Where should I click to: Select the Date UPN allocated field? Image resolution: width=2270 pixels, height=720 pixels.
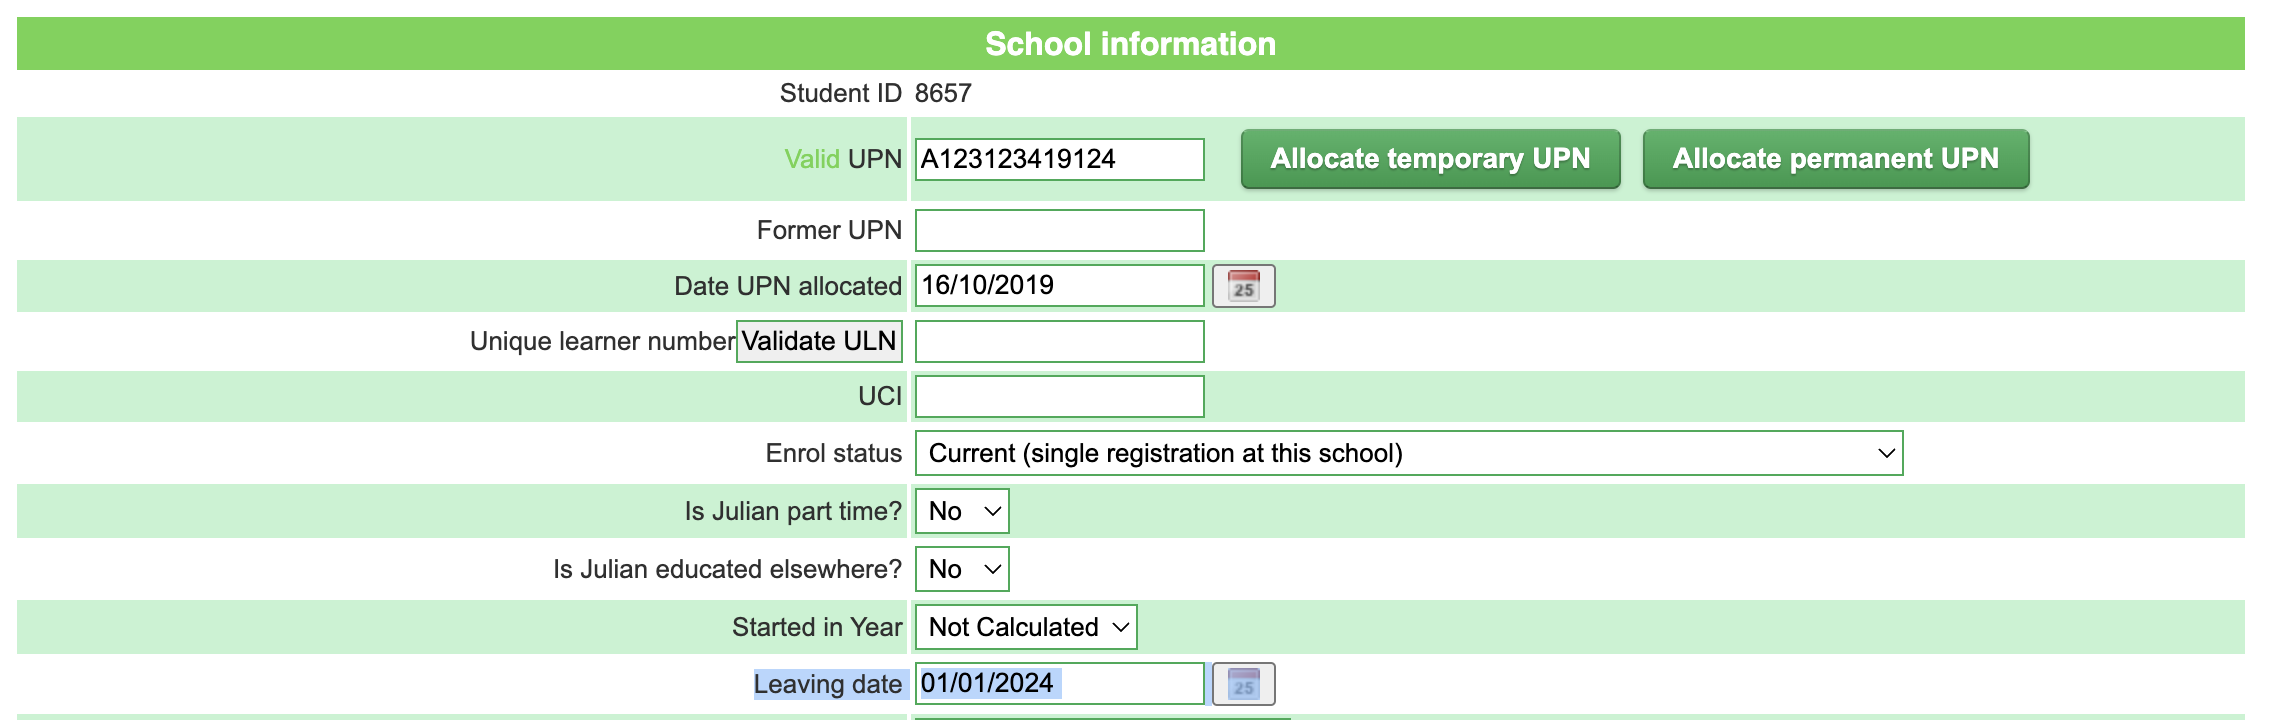click(1059, 285)
